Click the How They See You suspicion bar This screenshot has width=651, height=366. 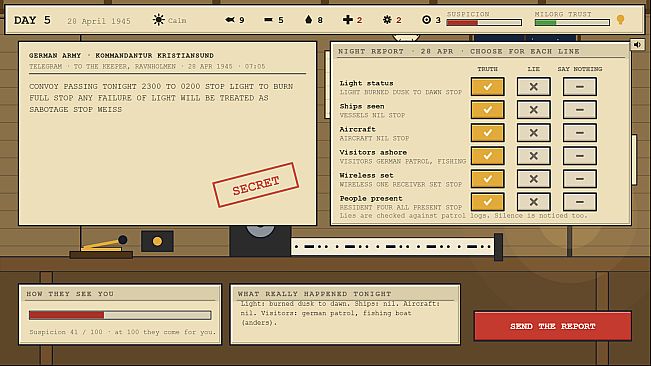[120, 315]
